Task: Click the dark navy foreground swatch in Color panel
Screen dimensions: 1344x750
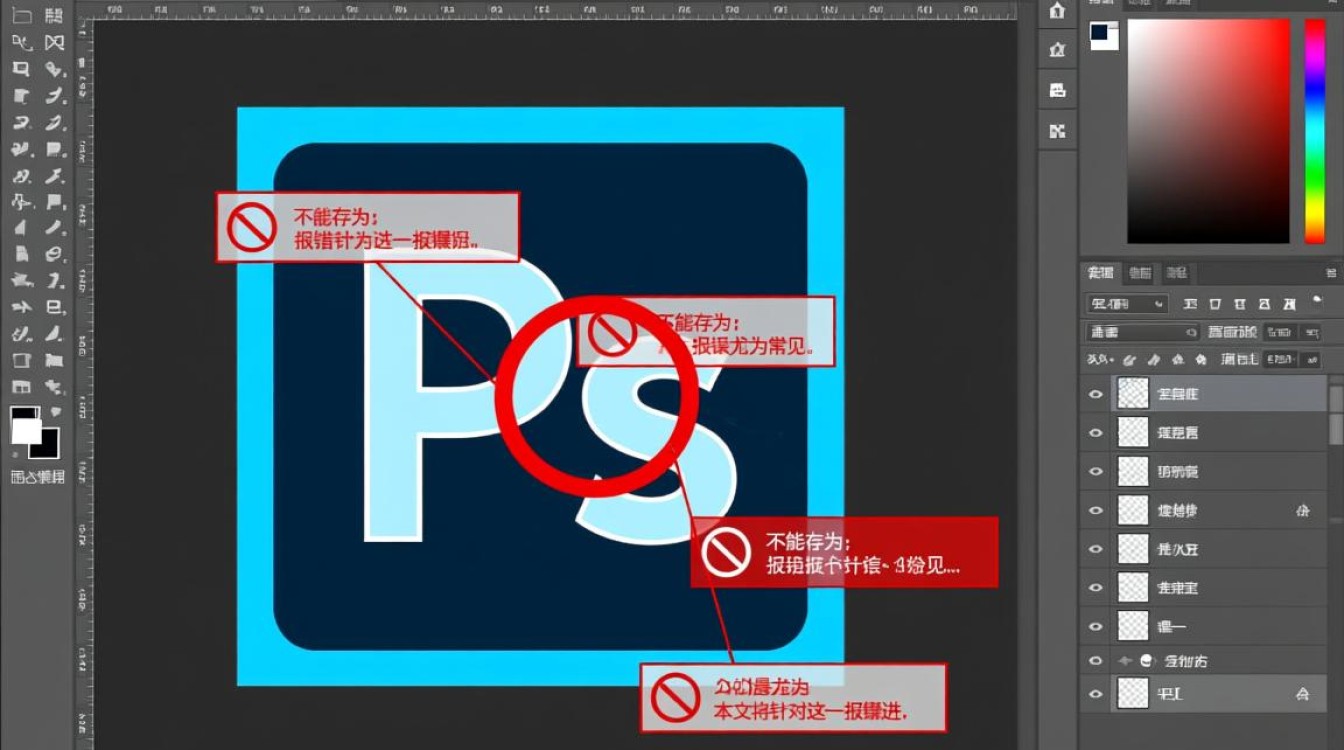Action: coord(1100,32)
